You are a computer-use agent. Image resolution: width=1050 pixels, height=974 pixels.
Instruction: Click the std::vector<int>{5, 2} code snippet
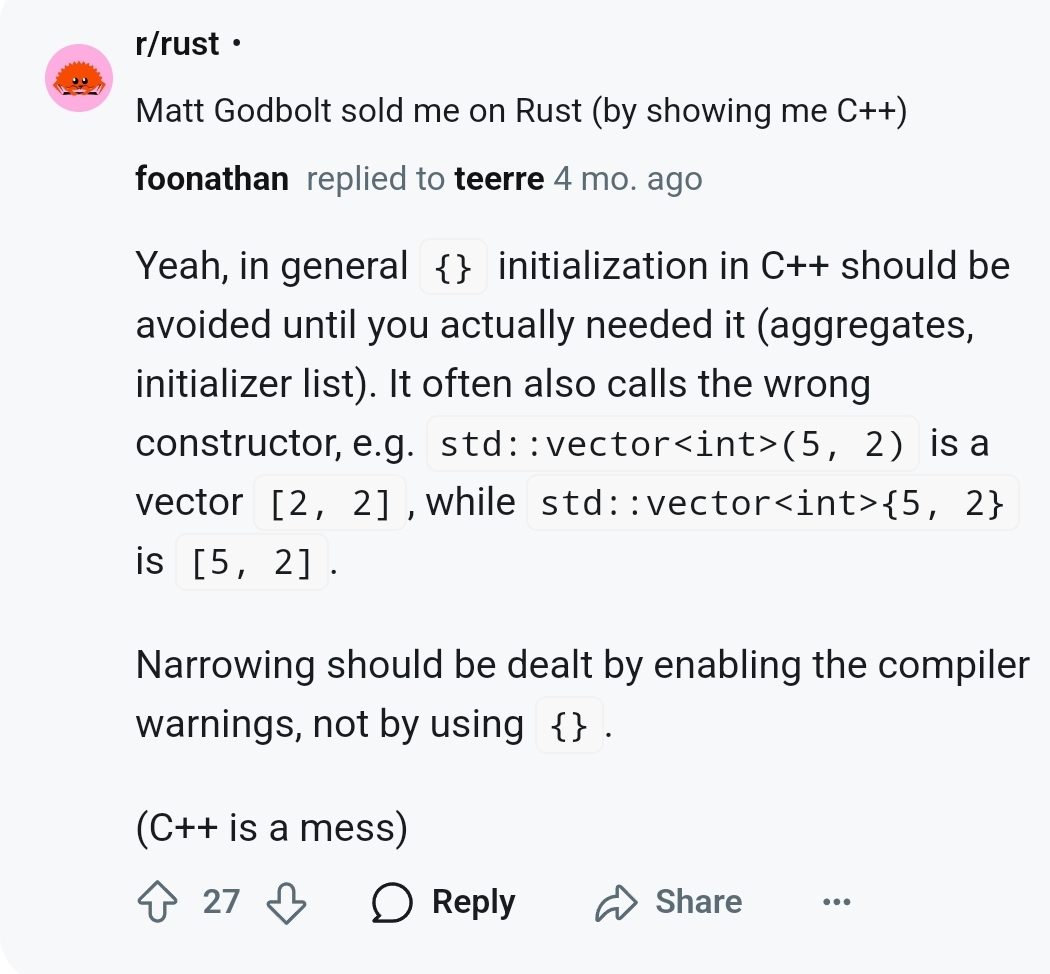(772, 503)
